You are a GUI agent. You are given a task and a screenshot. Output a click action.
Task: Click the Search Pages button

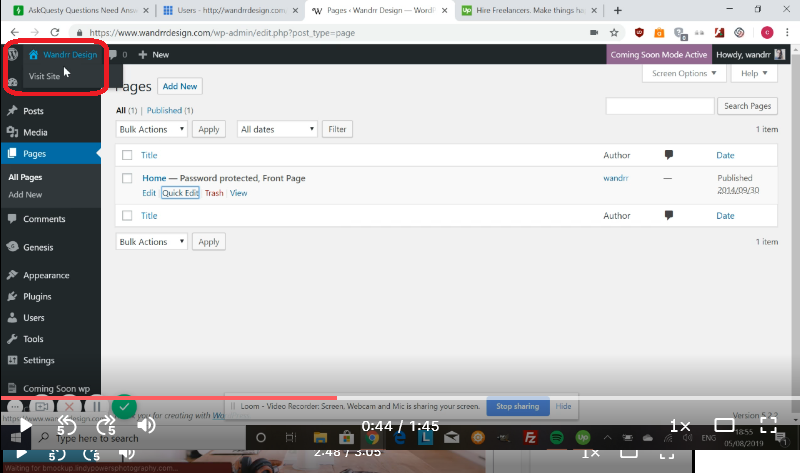pos(747,106)
